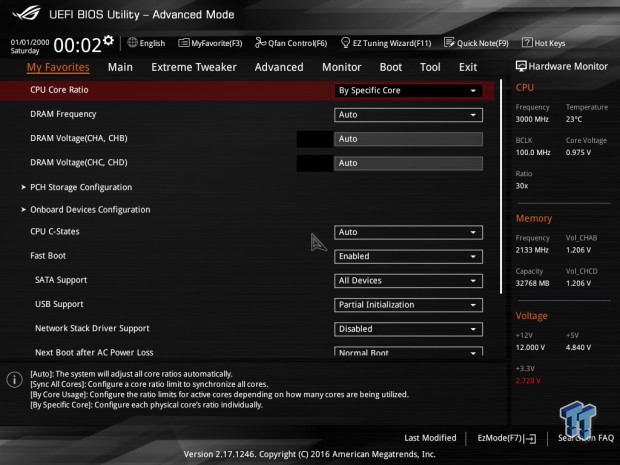Click the EzMode exit arrow icon
The width and height of the screenshot is (620, 465).
531,439
